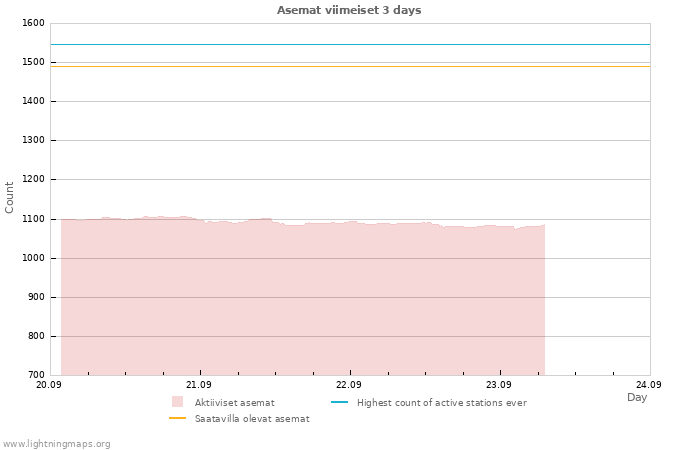Click the 20.09 date label
700x450 pixels.
[49, 385]
